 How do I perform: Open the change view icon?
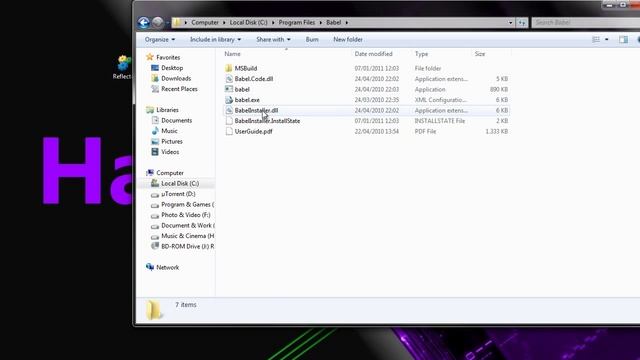596,40
